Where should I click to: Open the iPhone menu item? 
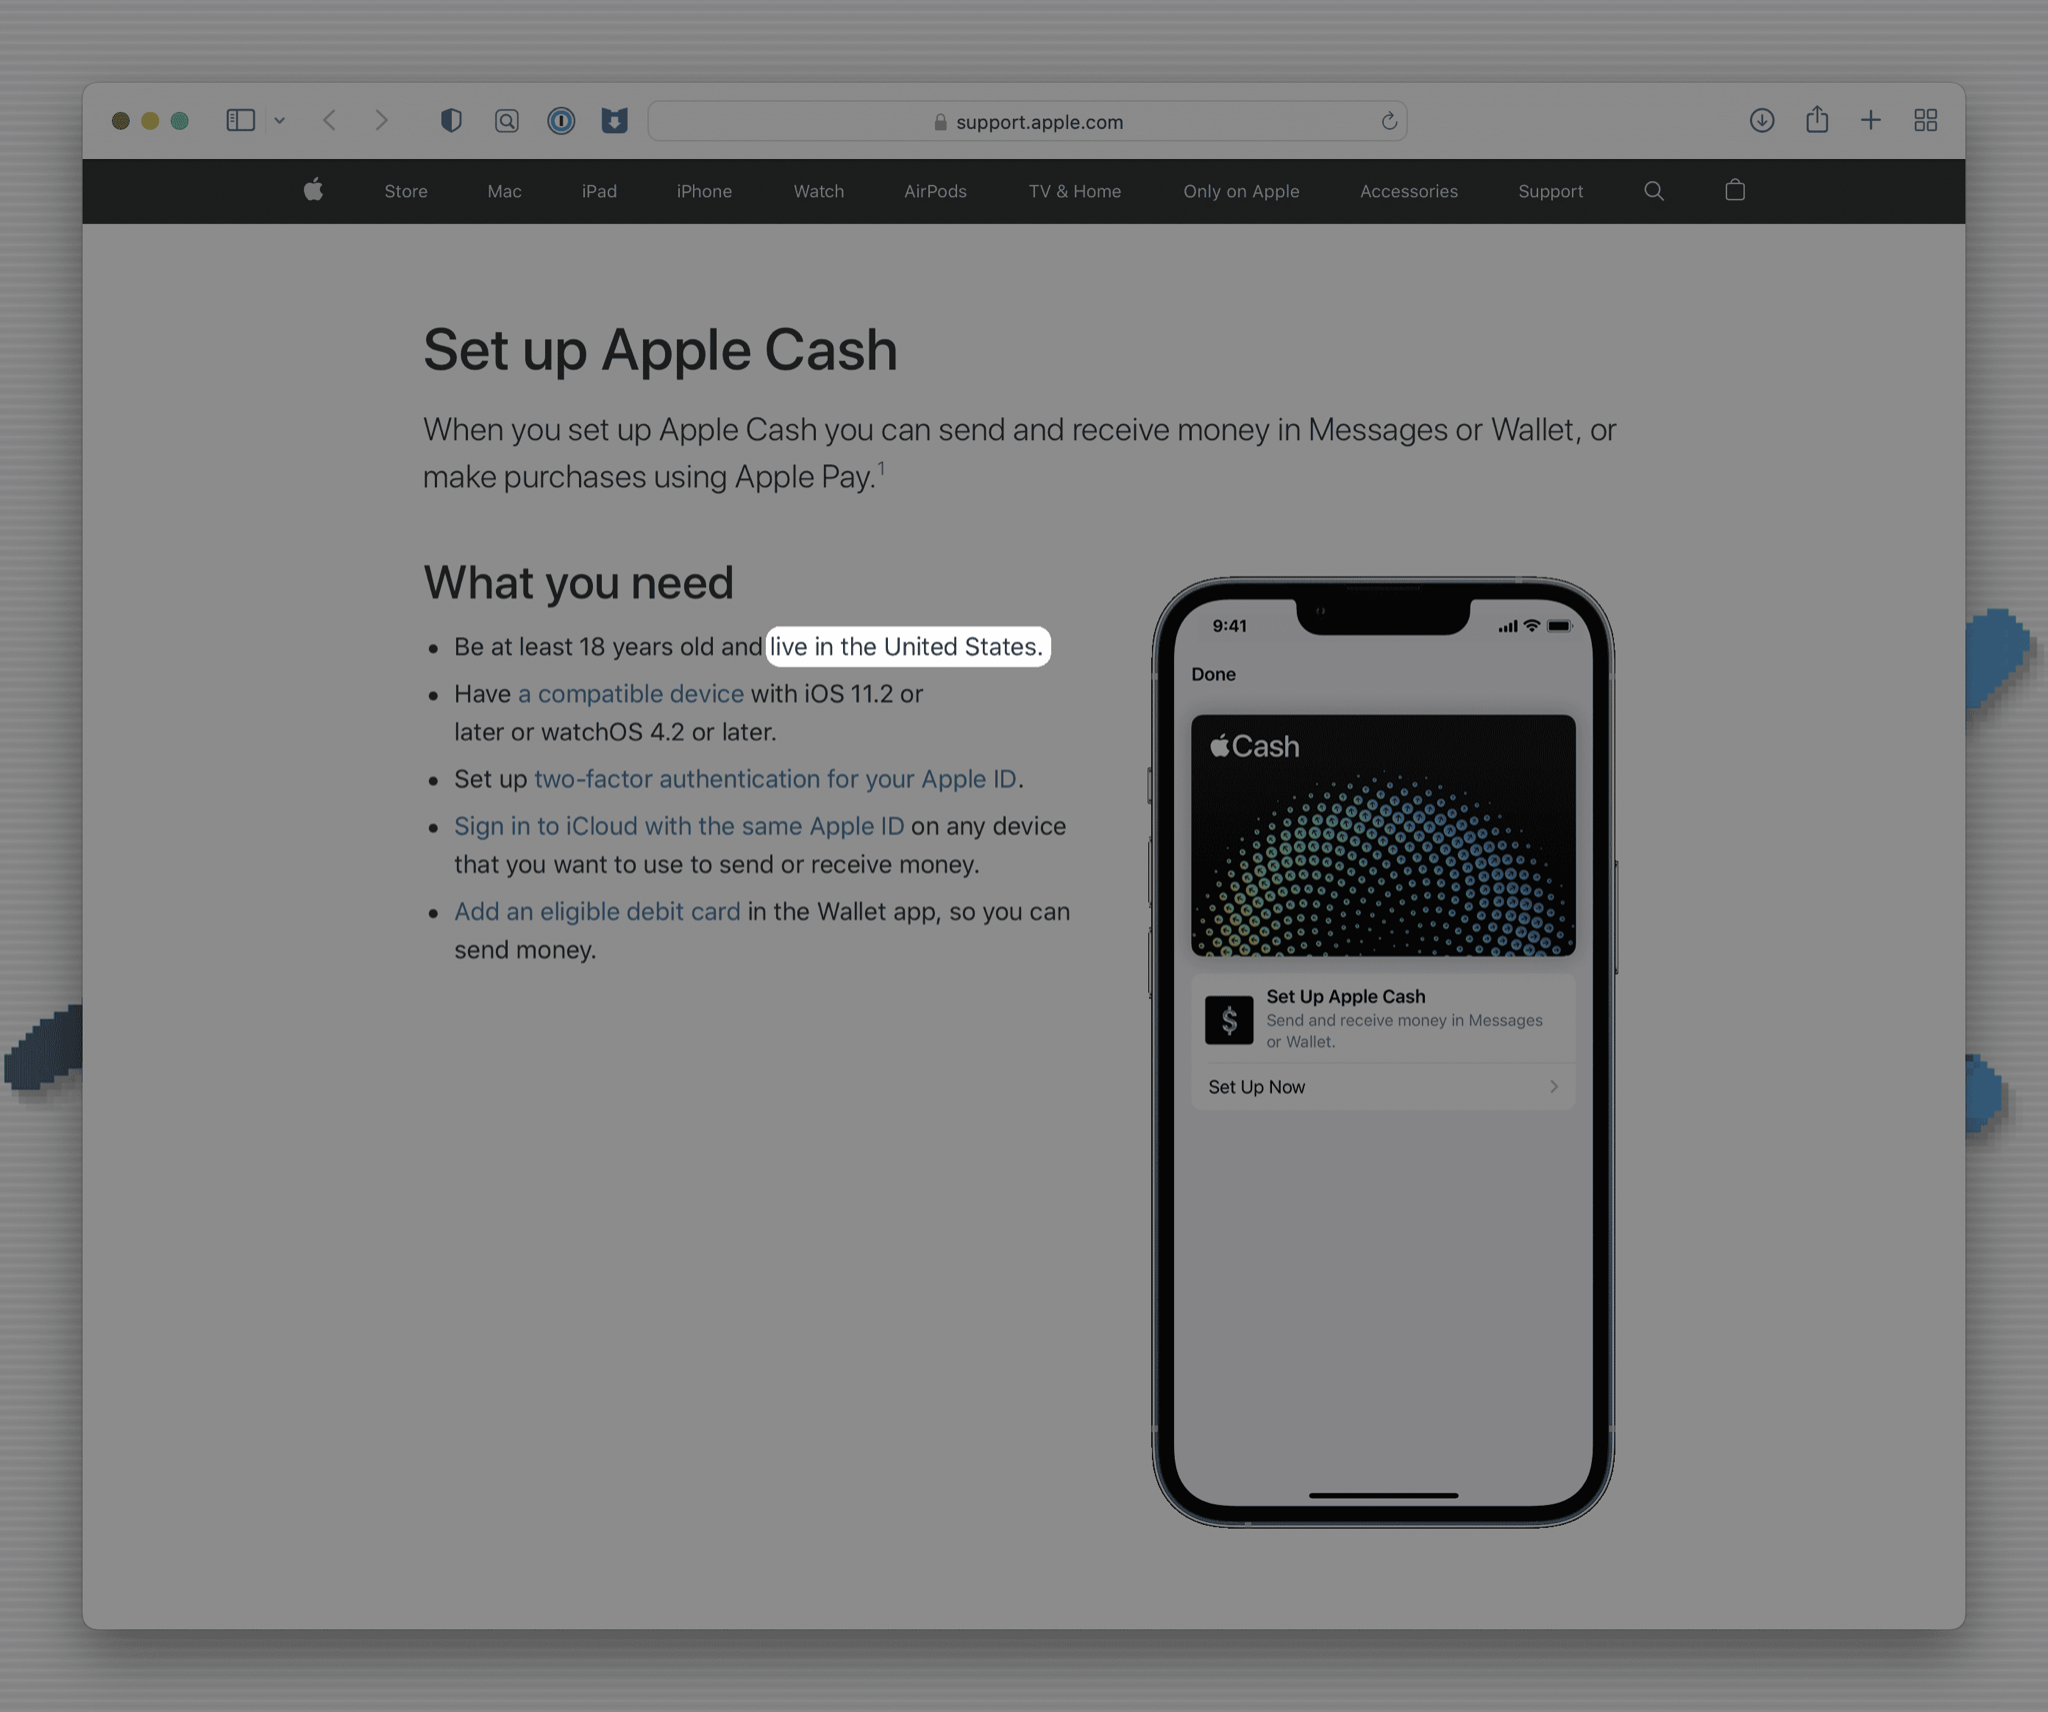[x=704, y=191]
